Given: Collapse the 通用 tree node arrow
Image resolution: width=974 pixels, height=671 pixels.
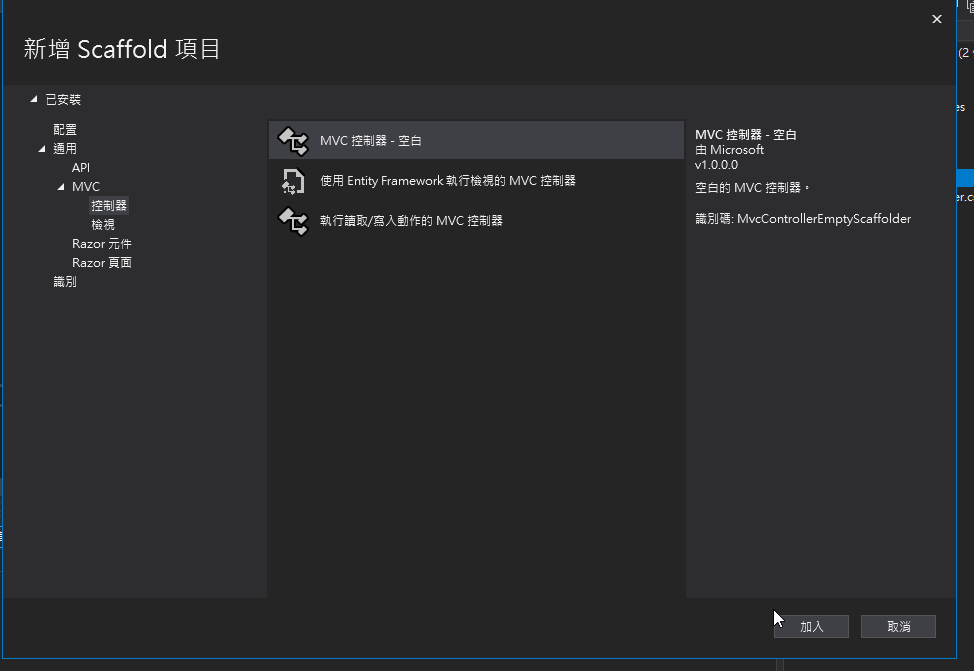Looking at the screenshot, I should (42, 149).
